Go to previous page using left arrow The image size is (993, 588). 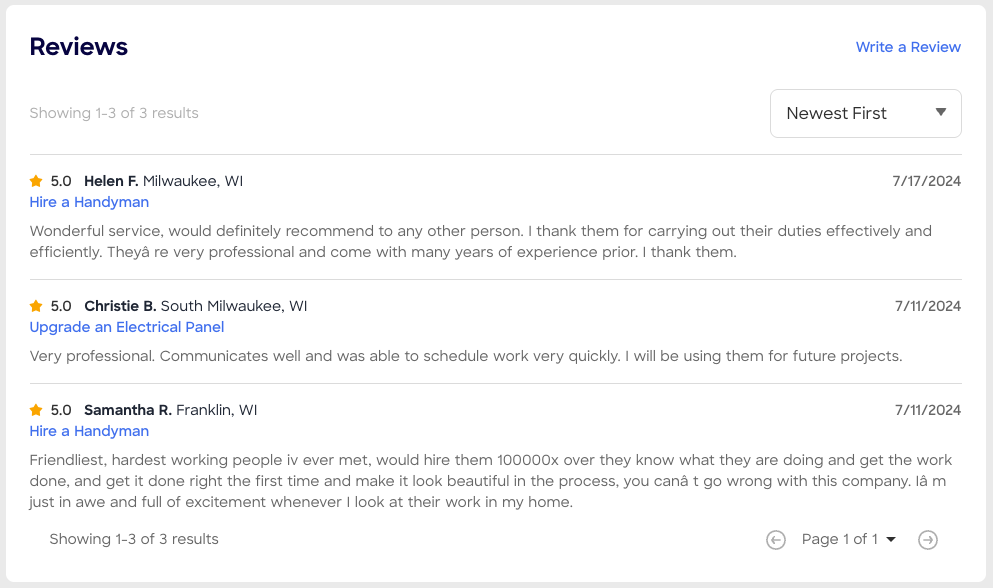click(776, 540)
